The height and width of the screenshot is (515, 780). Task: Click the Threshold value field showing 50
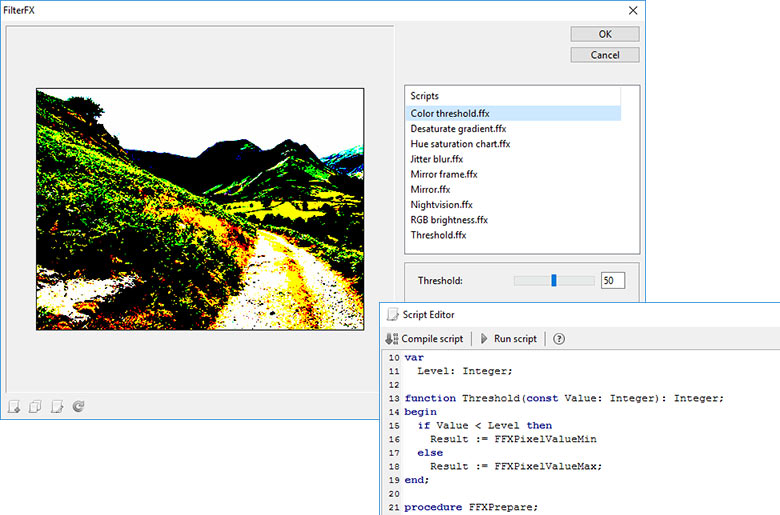[613, 281]
